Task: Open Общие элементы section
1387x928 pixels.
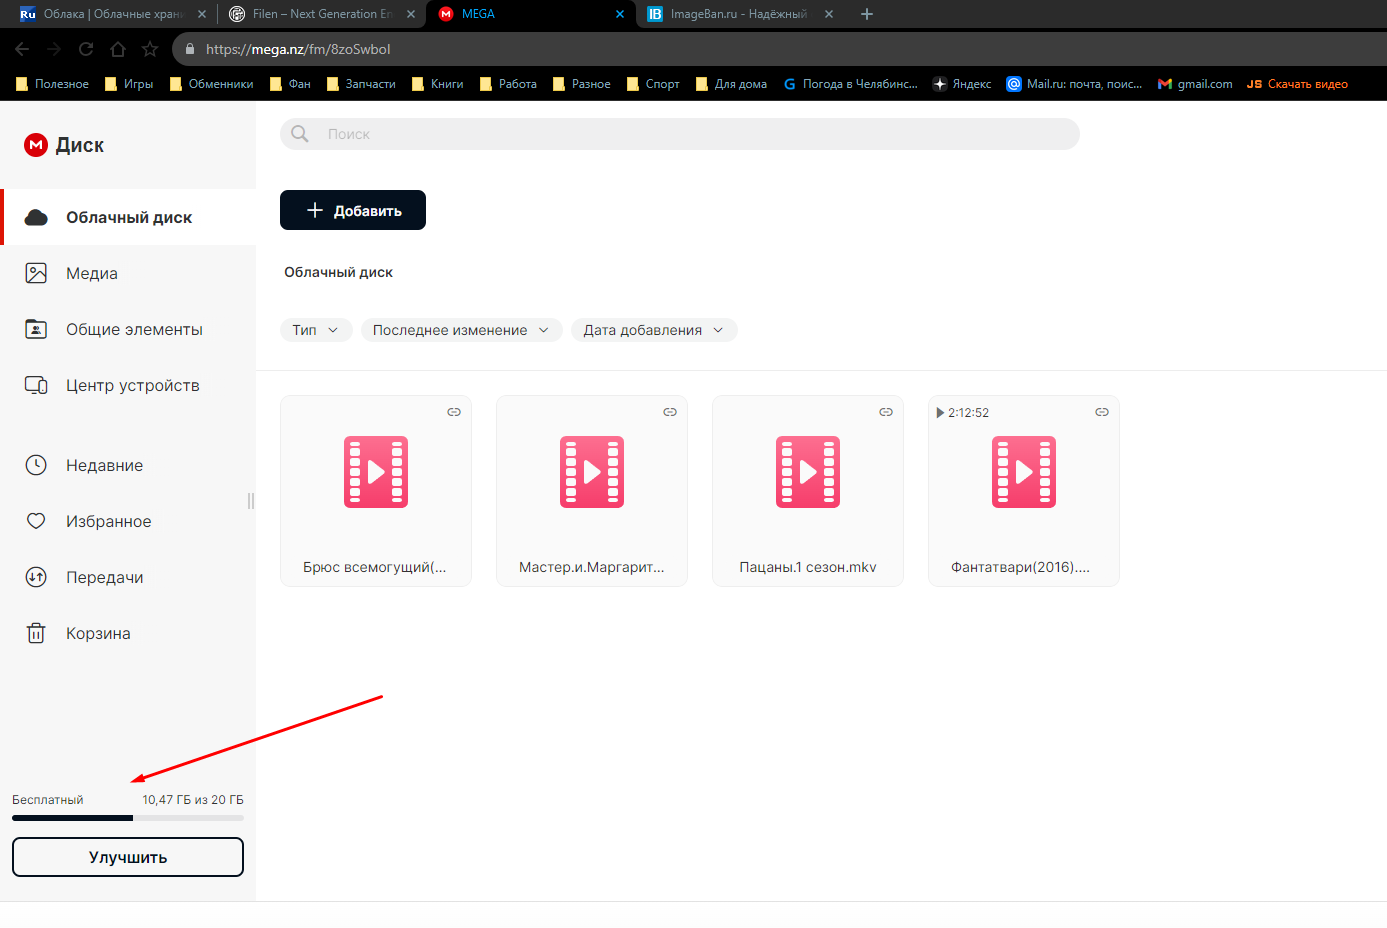Action: pyautogui.click(x=129, y=329)
